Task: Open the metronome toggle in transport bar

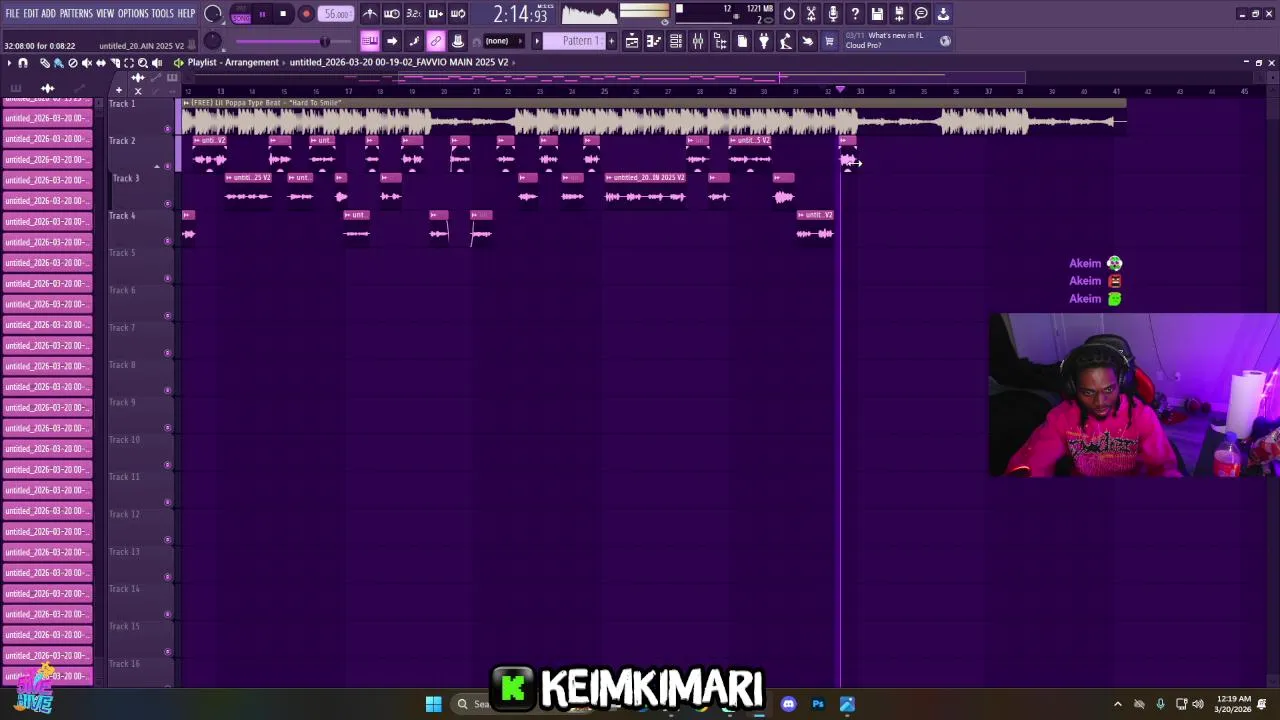Action: (x=370, y=14)
